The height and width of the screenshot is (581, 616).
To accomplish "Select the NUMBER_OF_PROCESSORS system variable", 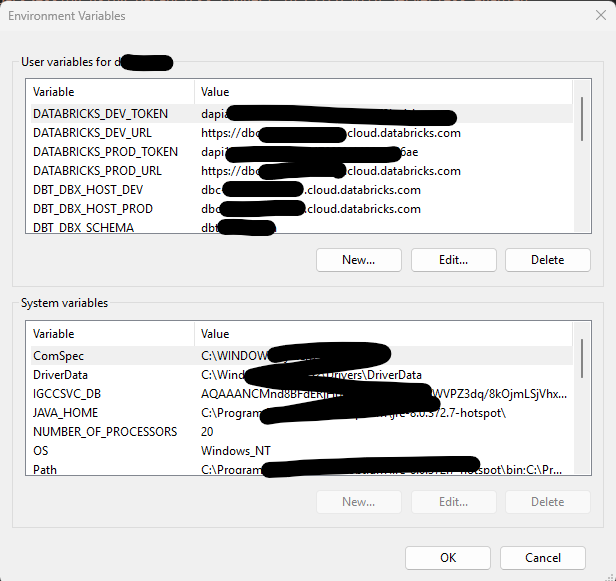I will [301, 432].
